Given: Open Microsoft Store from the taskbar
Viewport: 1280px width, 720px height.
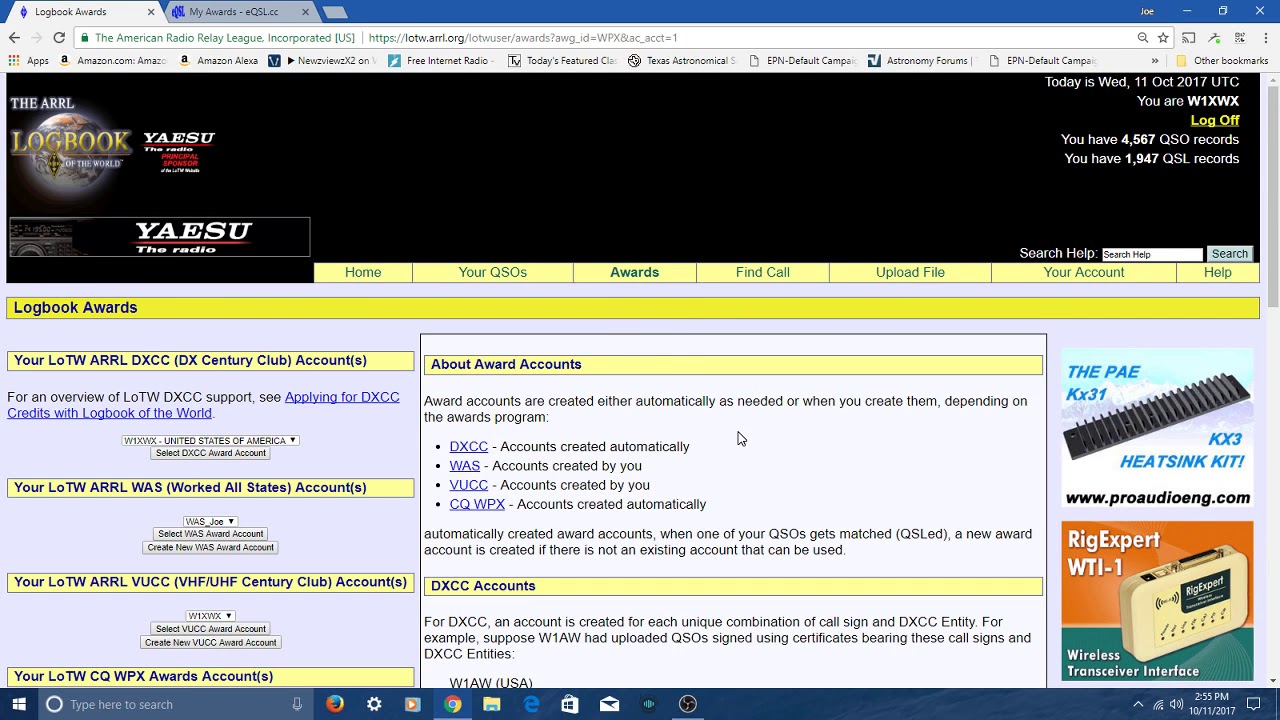Looking at the screenshot, I should click(x=569, y=704).
